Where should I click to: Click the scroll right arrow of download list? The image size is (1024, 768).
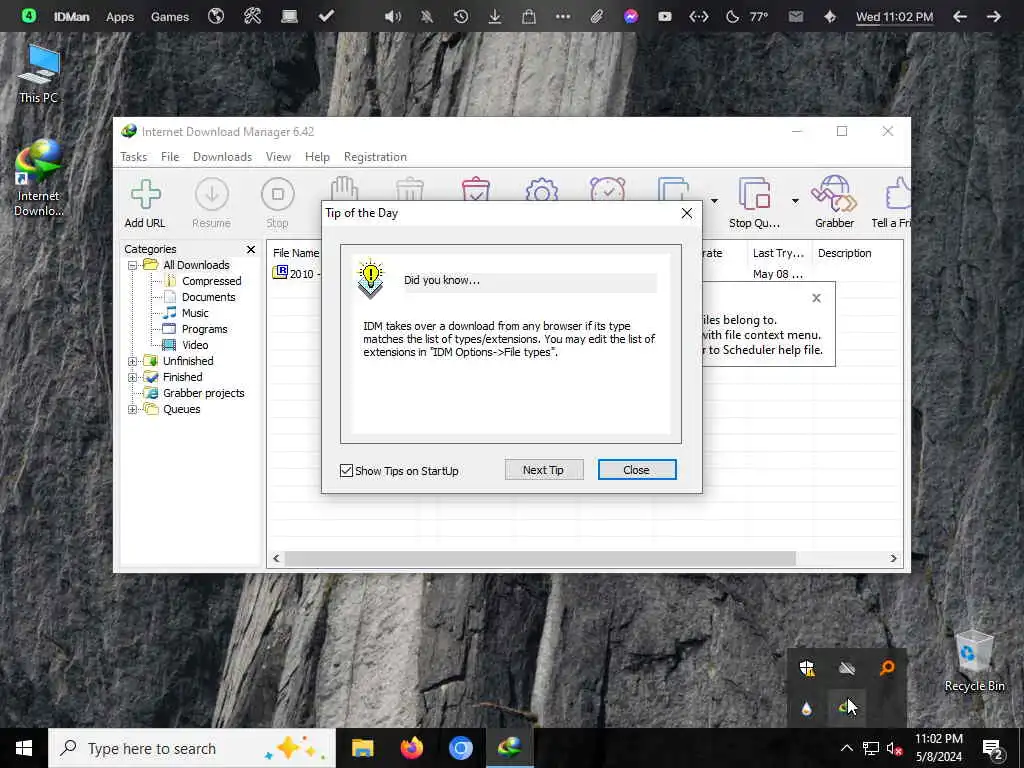tap(893, 558)
